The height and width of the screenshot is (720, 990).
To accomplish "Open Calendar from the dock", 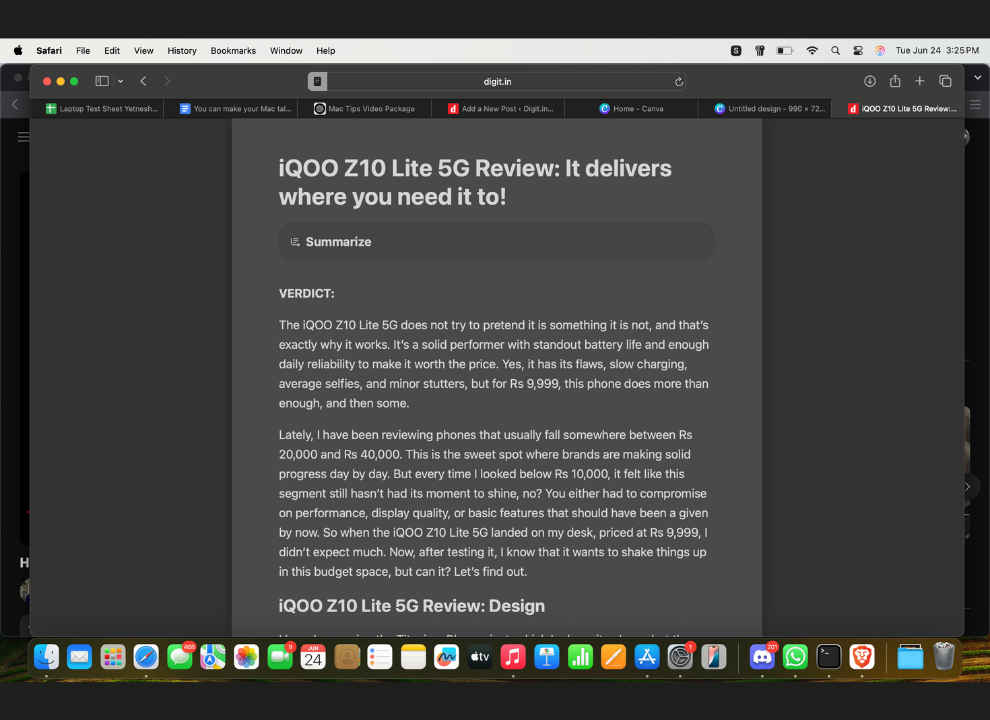I will pos(313,657).
